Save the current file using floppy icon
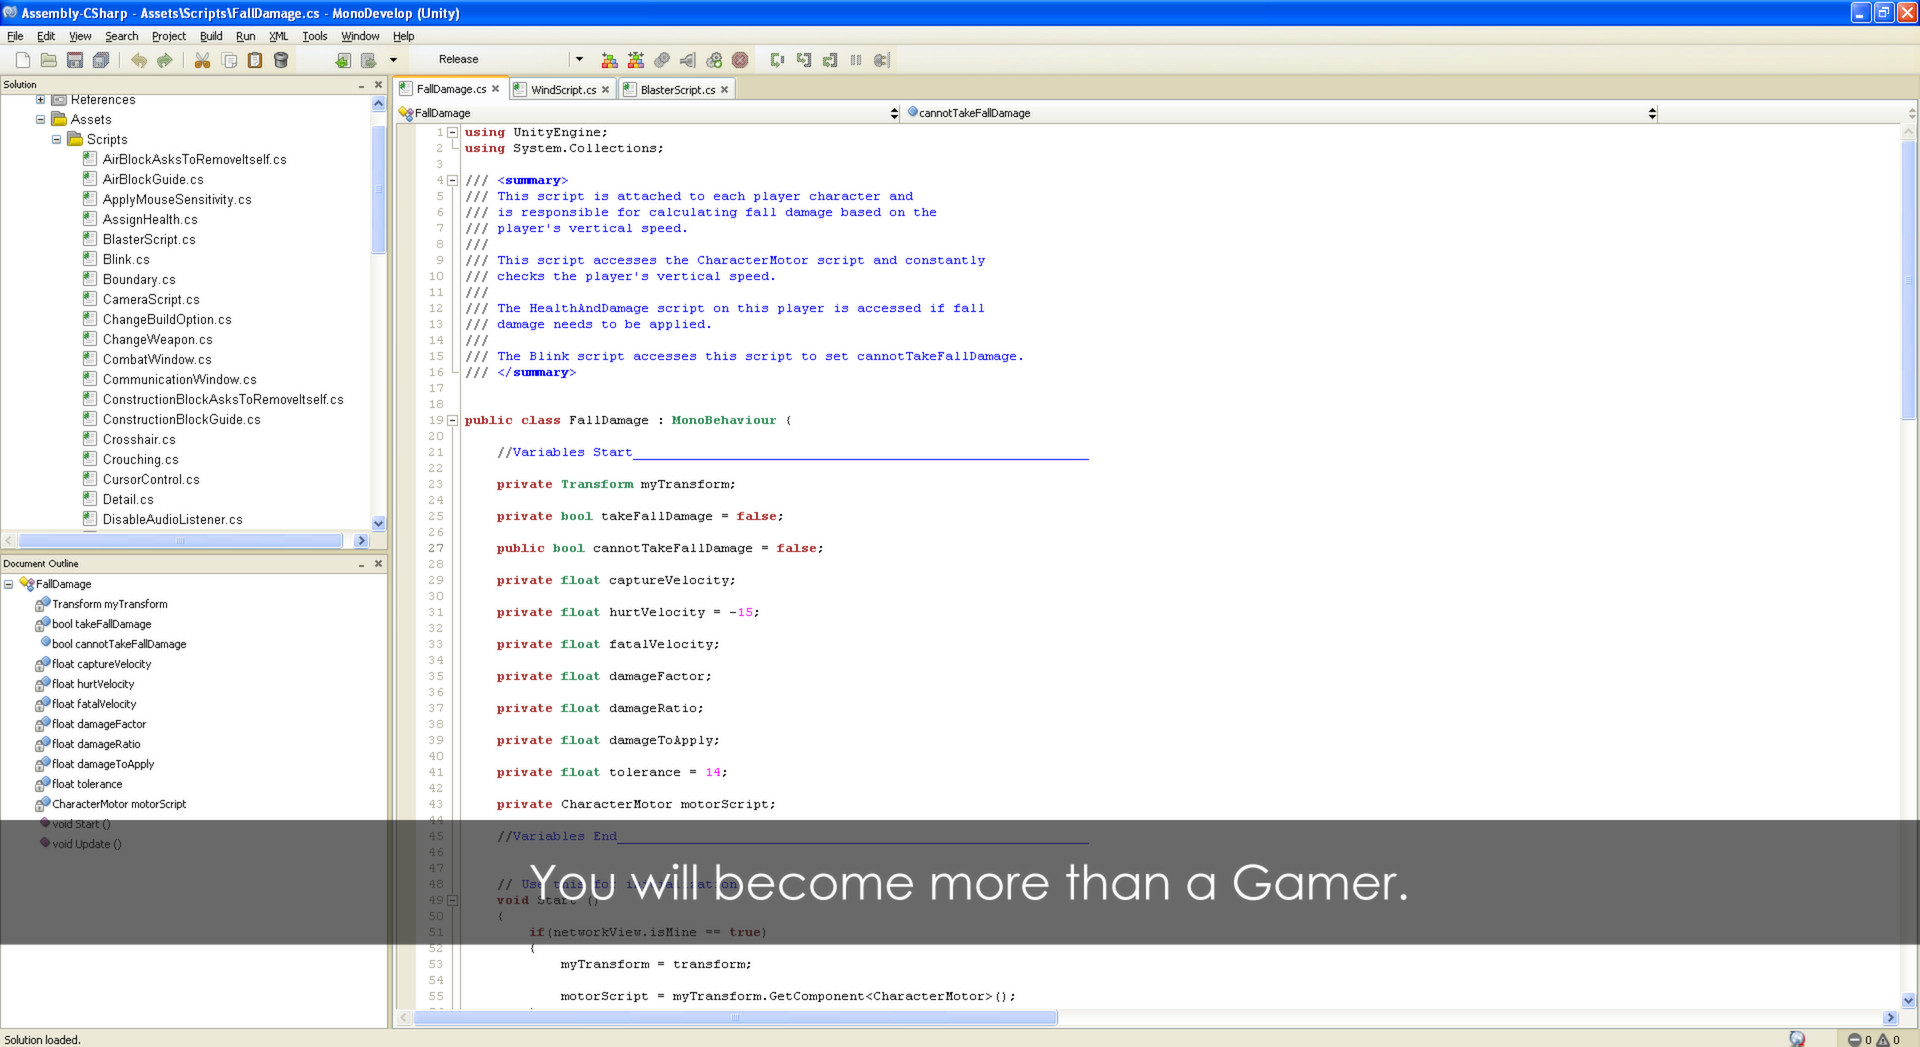This screenshot has height=1047, width=1920. point(74,60)
